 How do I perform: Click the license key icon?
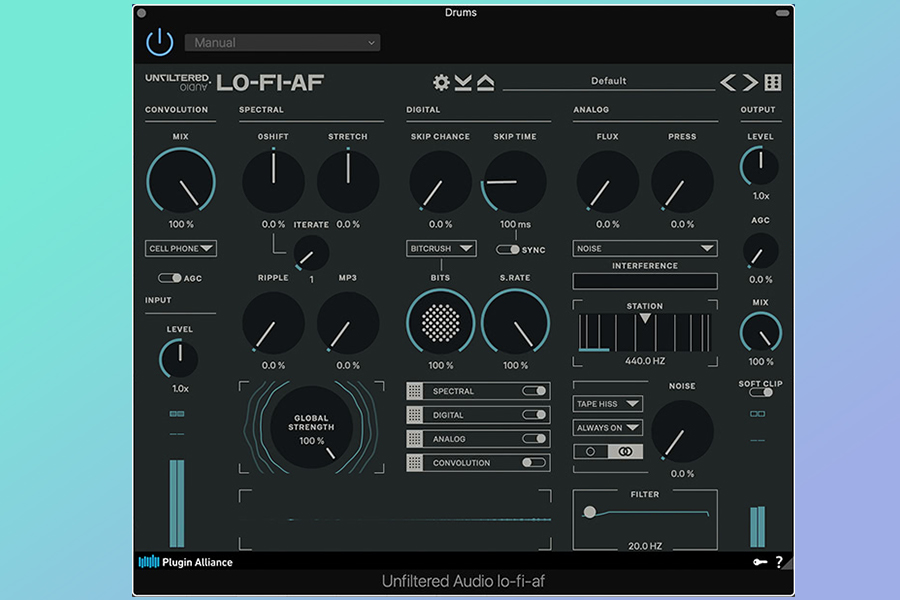(x=760, y=562)
